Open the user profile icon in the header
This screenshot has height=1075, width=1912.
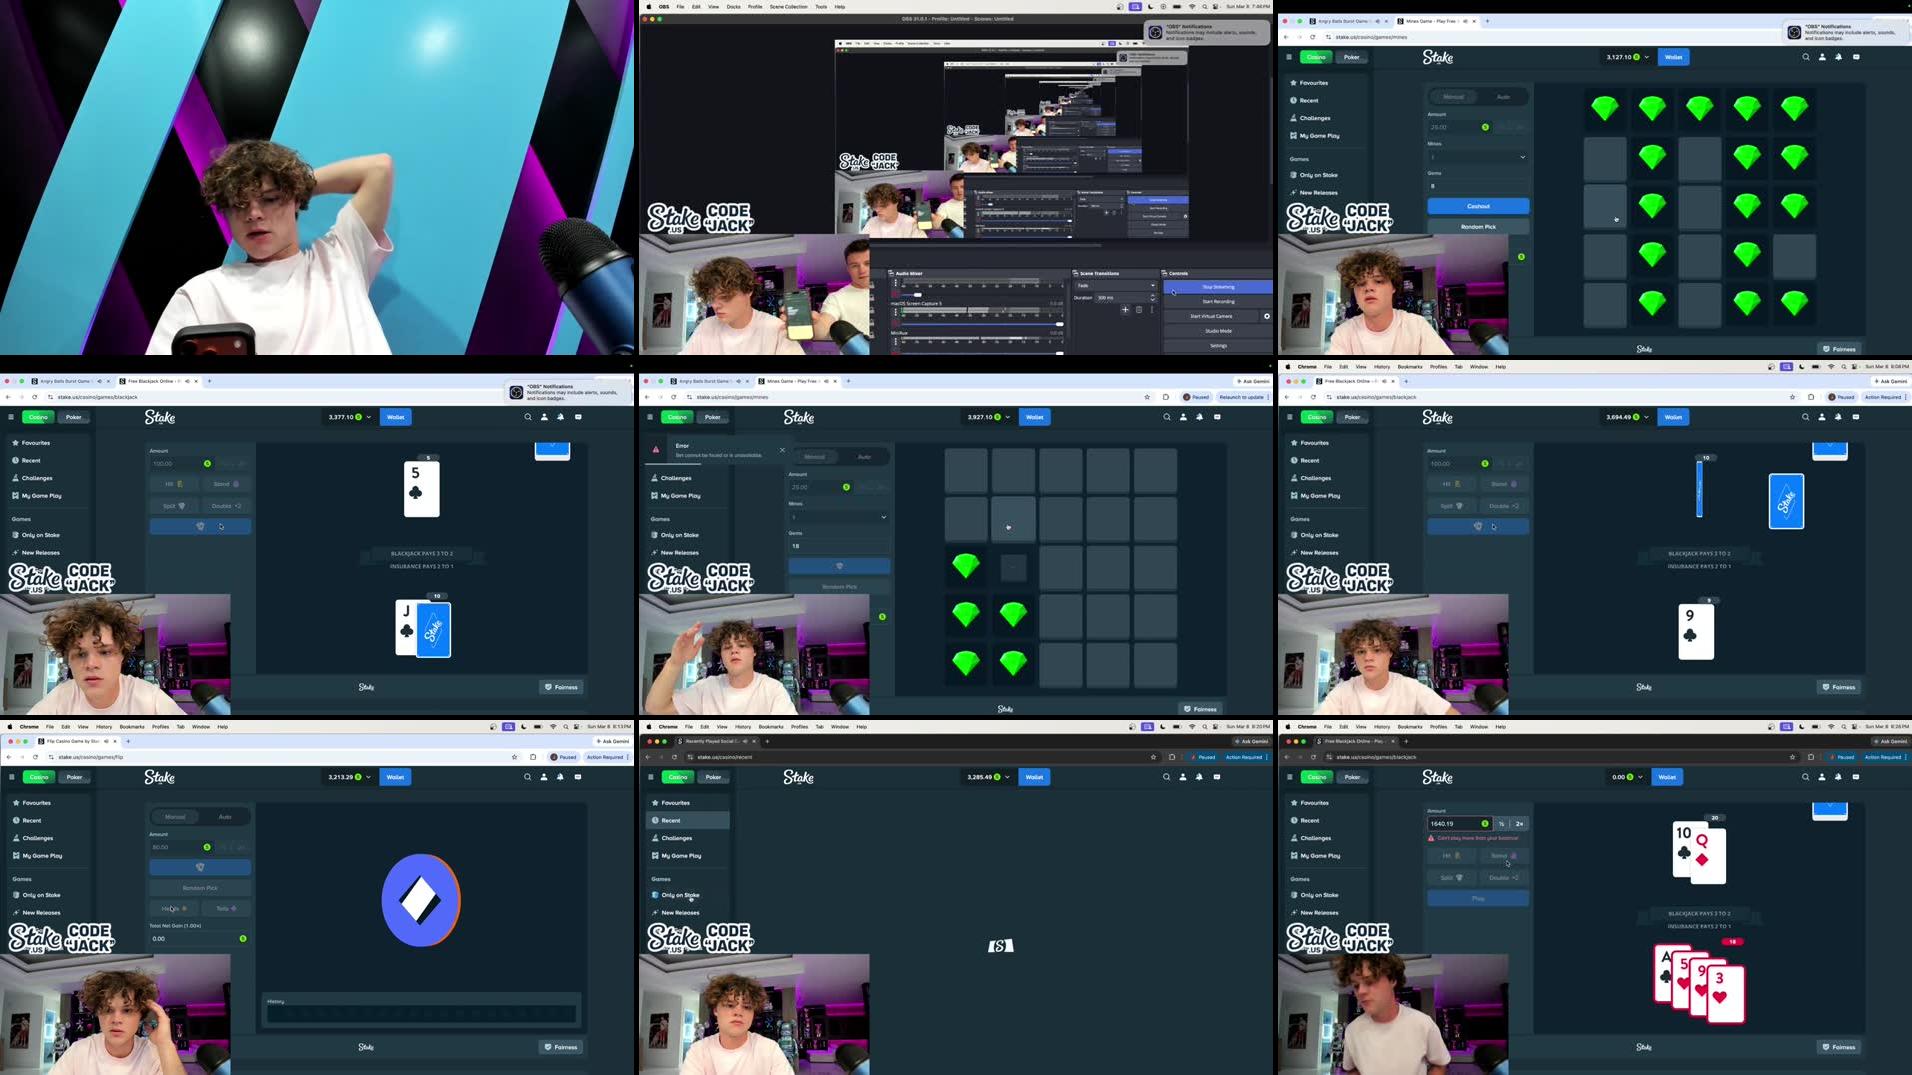[x=1822, y=57]
